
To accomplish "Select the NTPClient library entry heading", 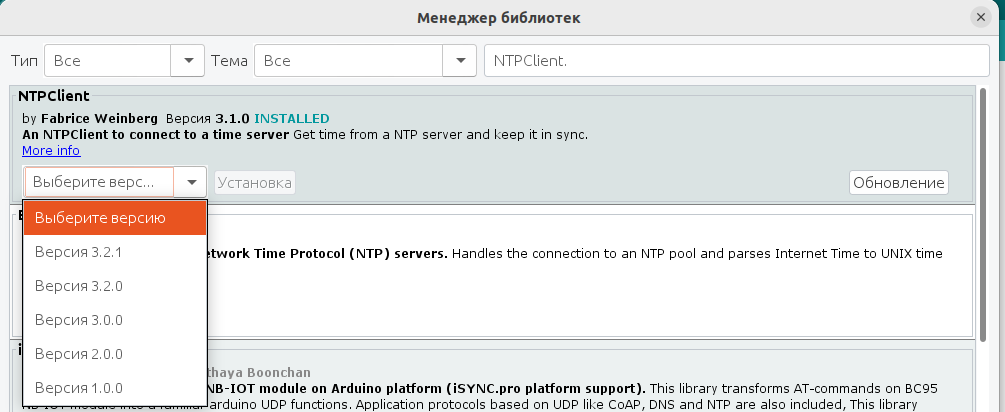I will coord(54,96).
